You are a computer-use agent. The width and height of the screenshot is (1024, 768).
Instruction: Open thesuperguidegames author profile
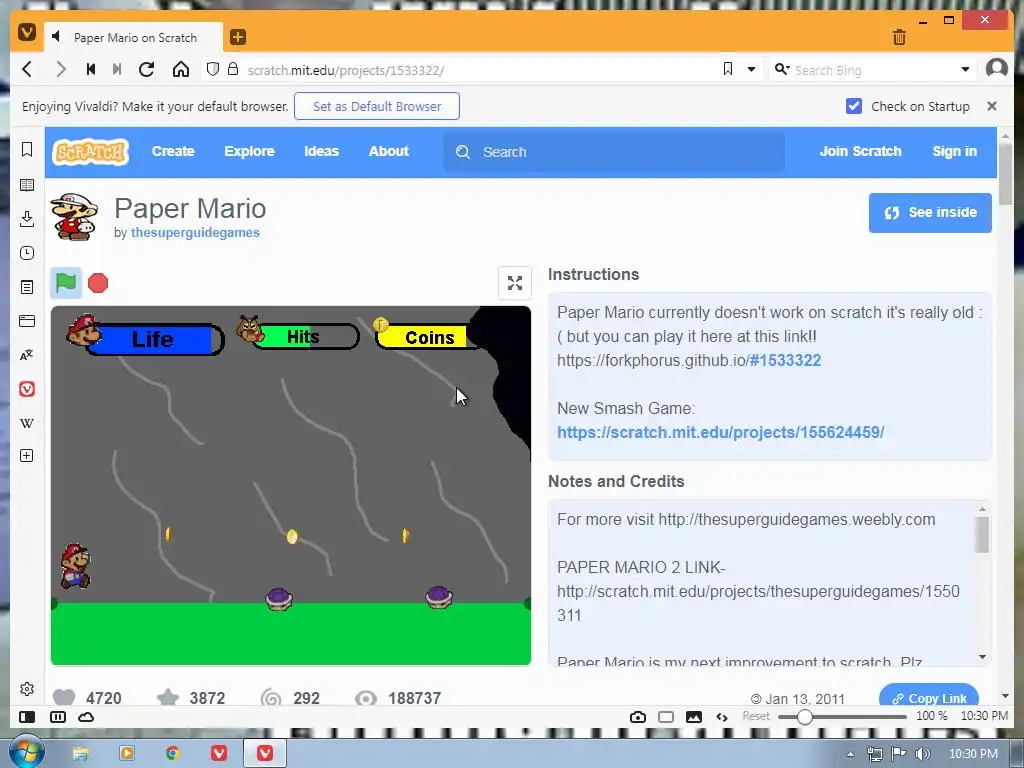coord(195,232)
